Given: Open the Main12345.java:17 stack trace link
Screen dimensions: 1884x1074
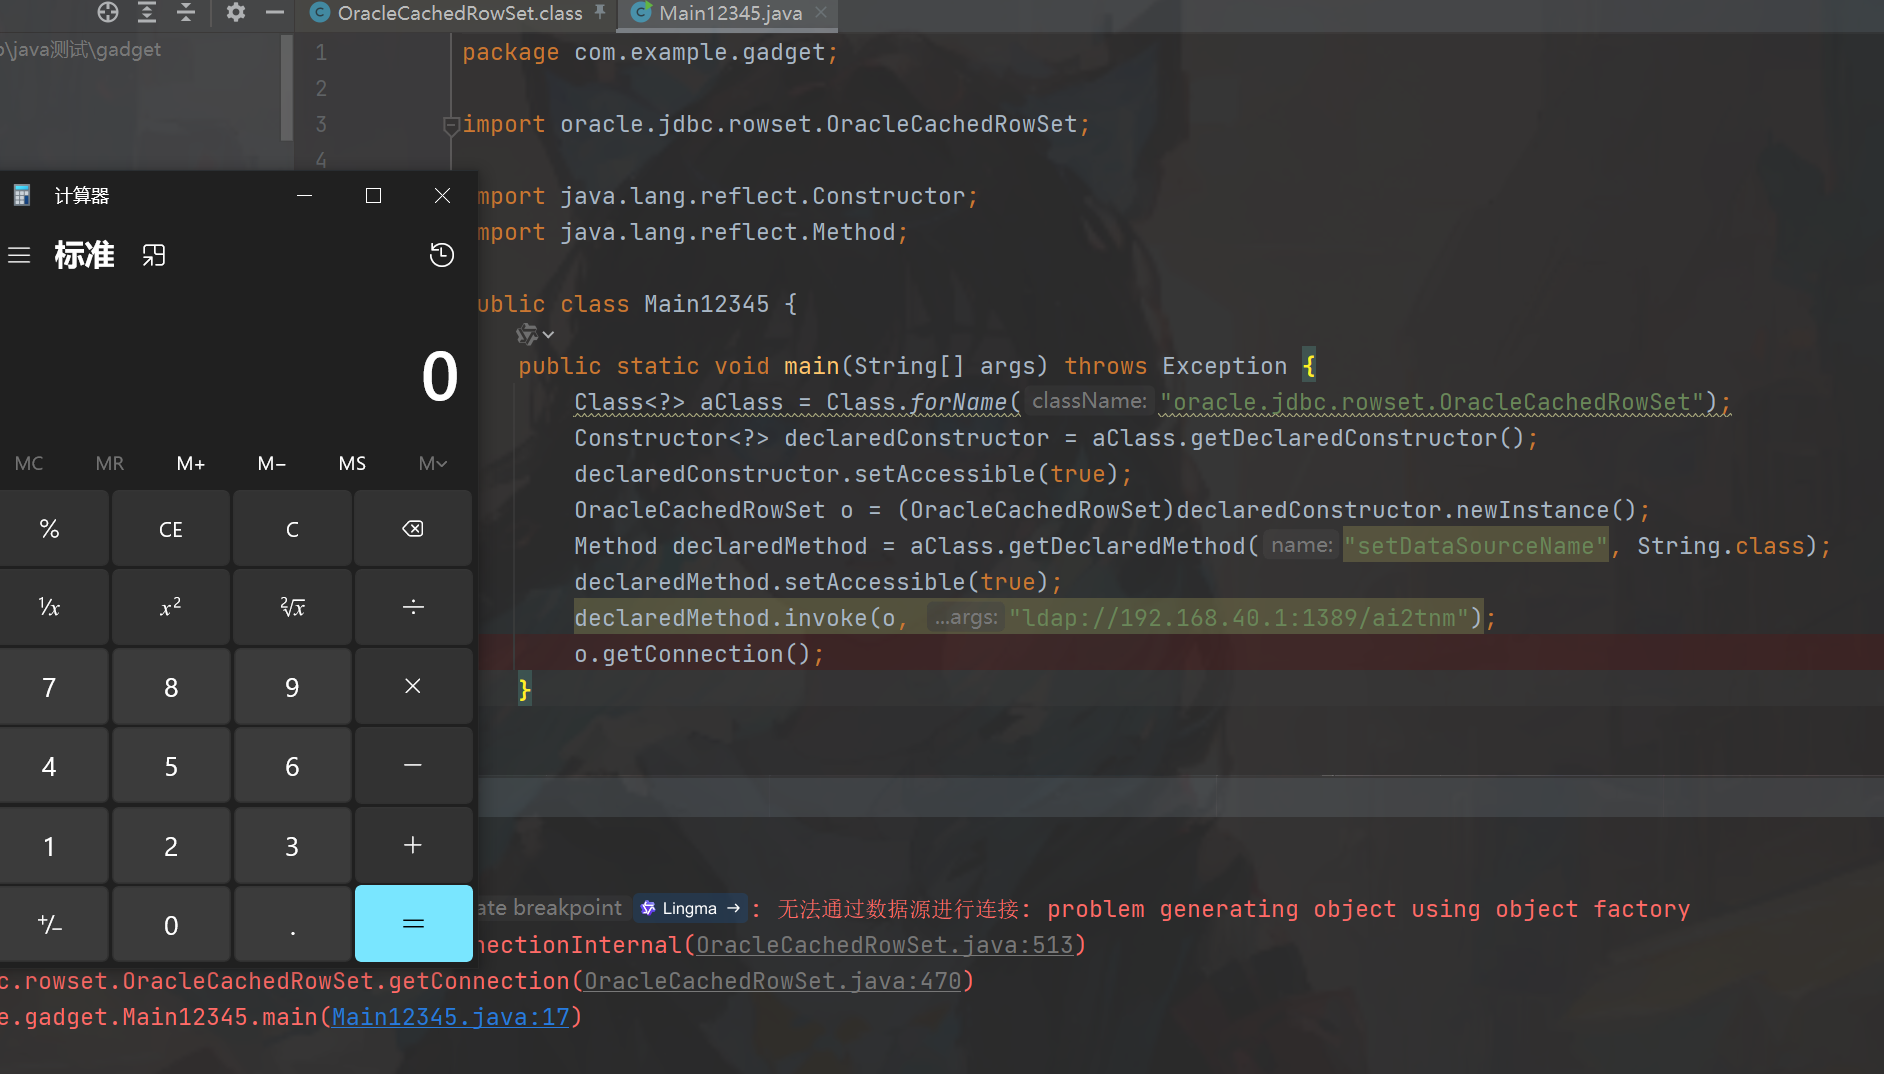Looking at the screenshot, I should coord(450,1017).
